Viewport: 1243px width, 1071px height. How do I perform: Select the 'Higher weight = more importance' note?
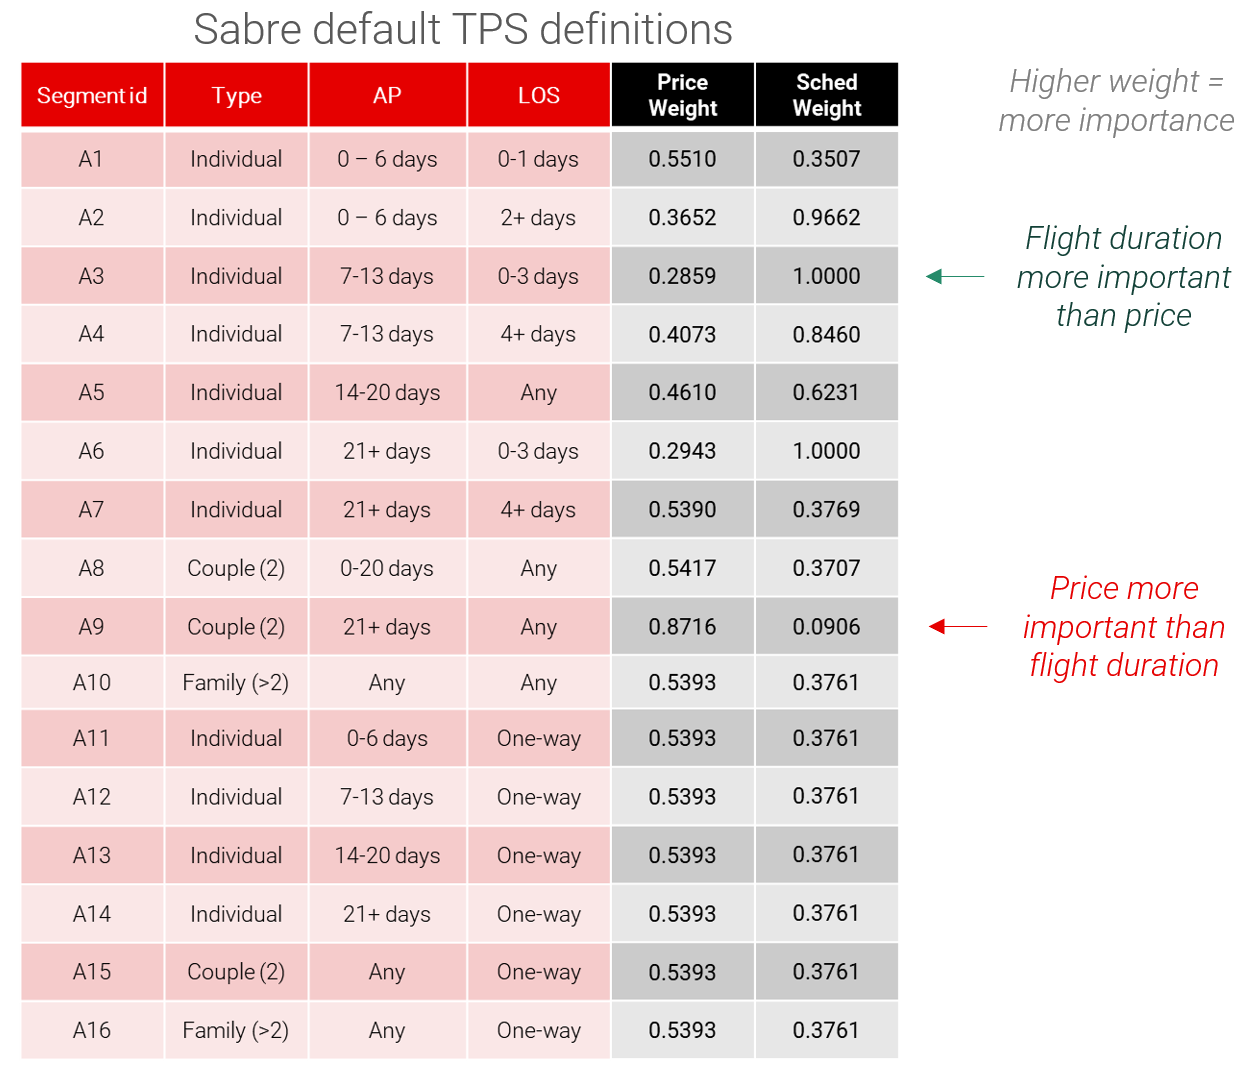[1116, 100]
